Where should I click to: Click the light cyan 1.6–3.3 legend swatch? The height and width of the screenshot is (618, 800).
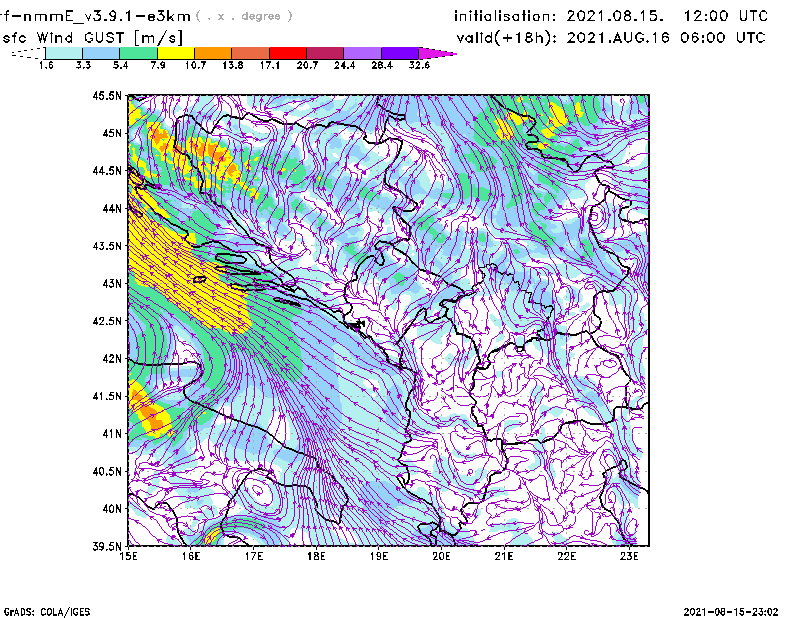pyautogui.click(x=64, y=53)
